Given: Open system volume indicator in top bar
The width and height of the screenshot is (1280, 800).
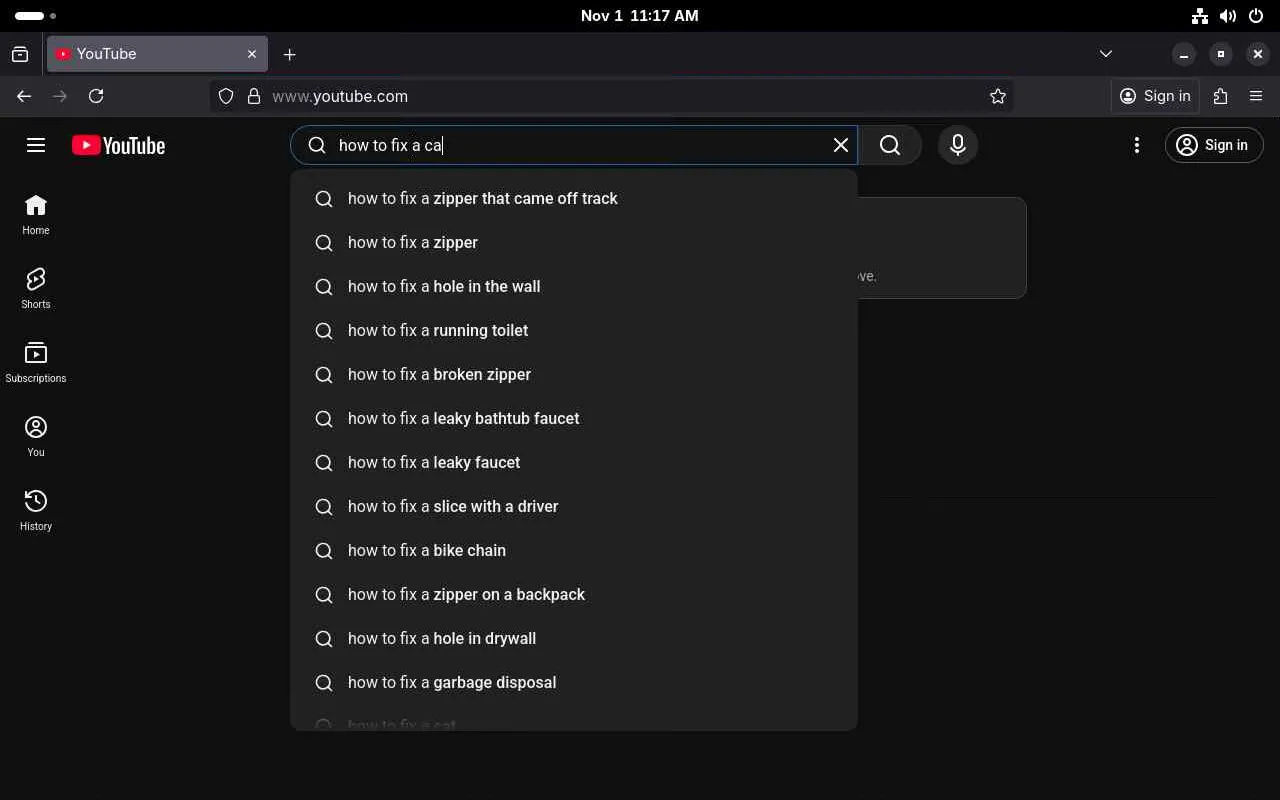Looking at the screenshot, I should tap(1228, 16).
